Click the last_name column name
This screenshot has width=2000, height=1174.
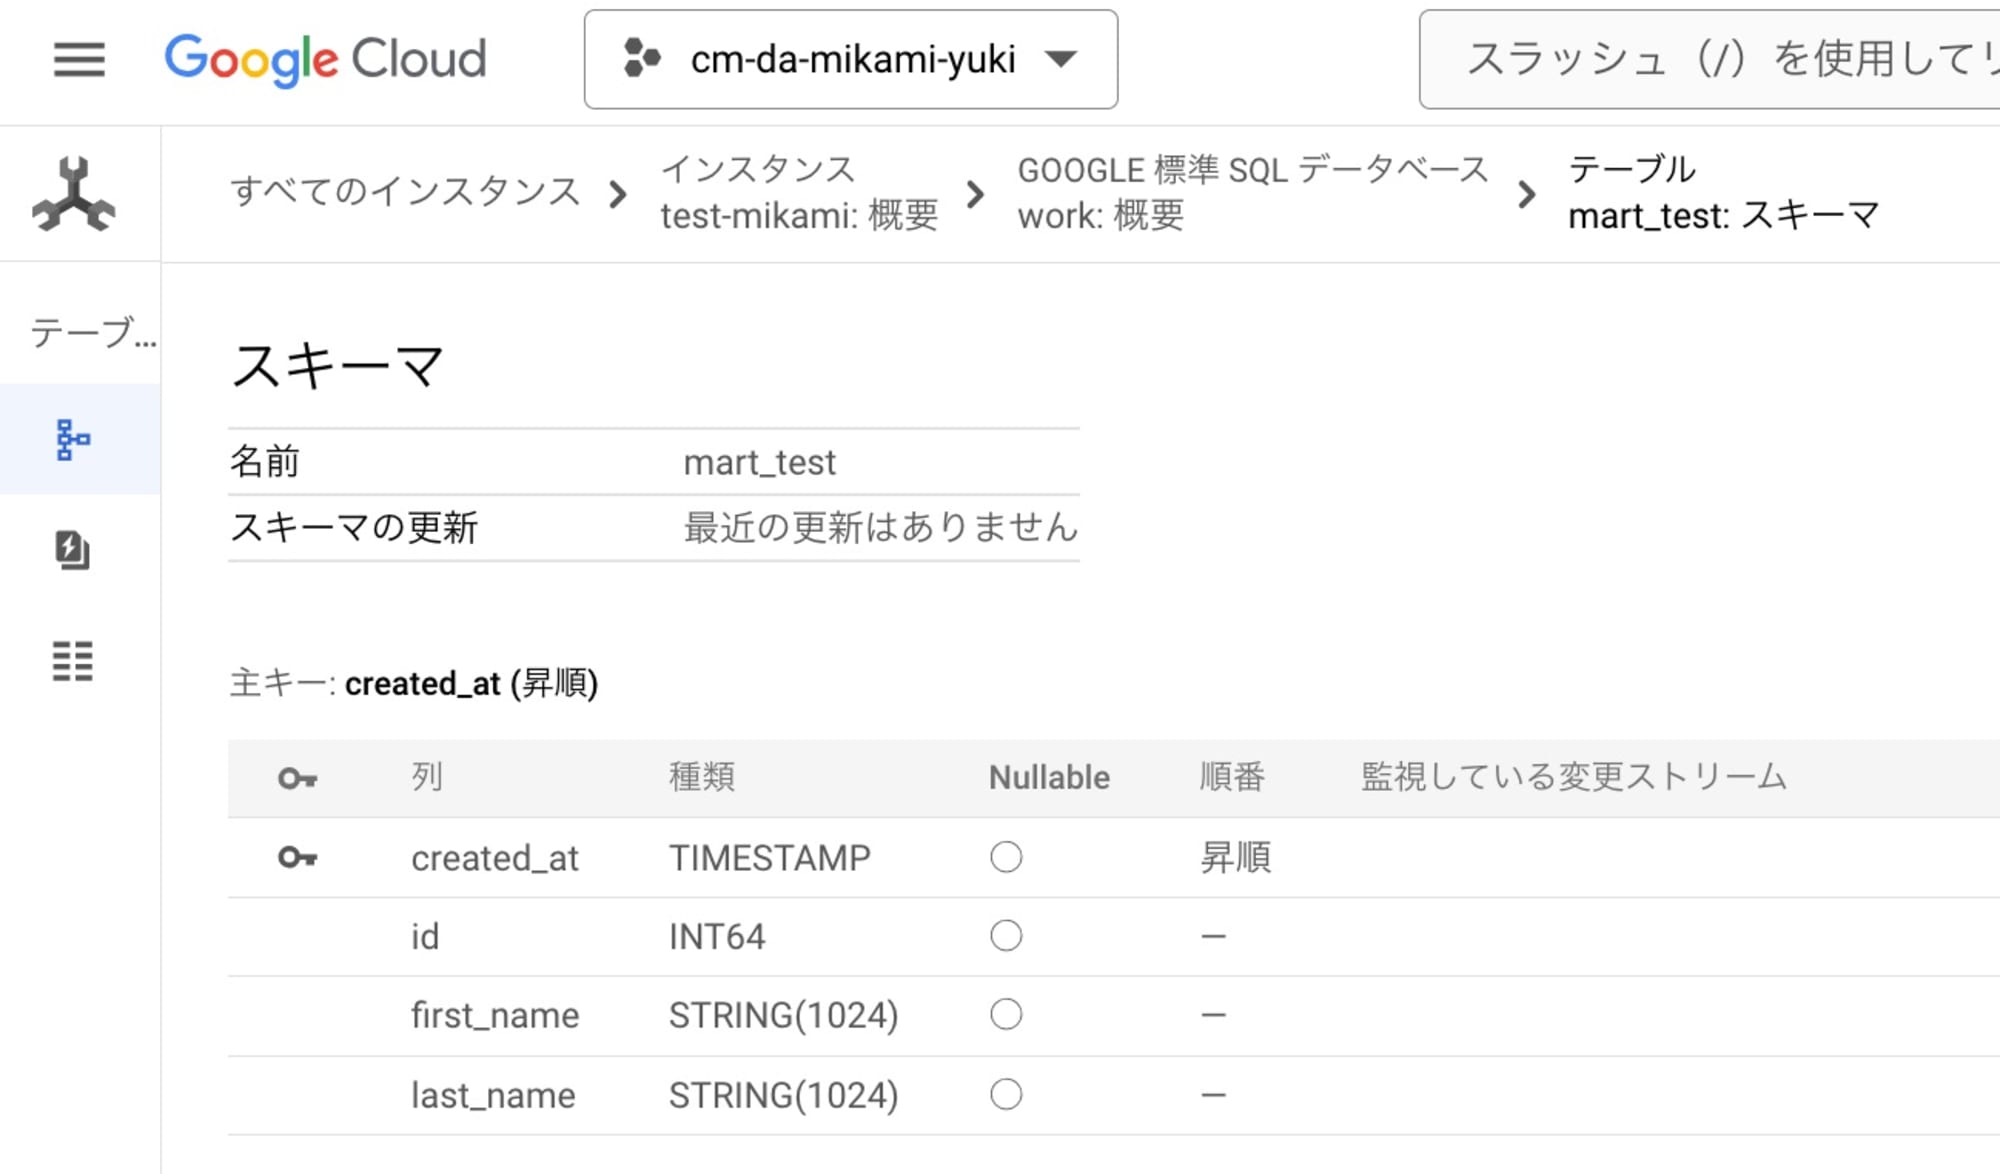tap(493, 1096)
